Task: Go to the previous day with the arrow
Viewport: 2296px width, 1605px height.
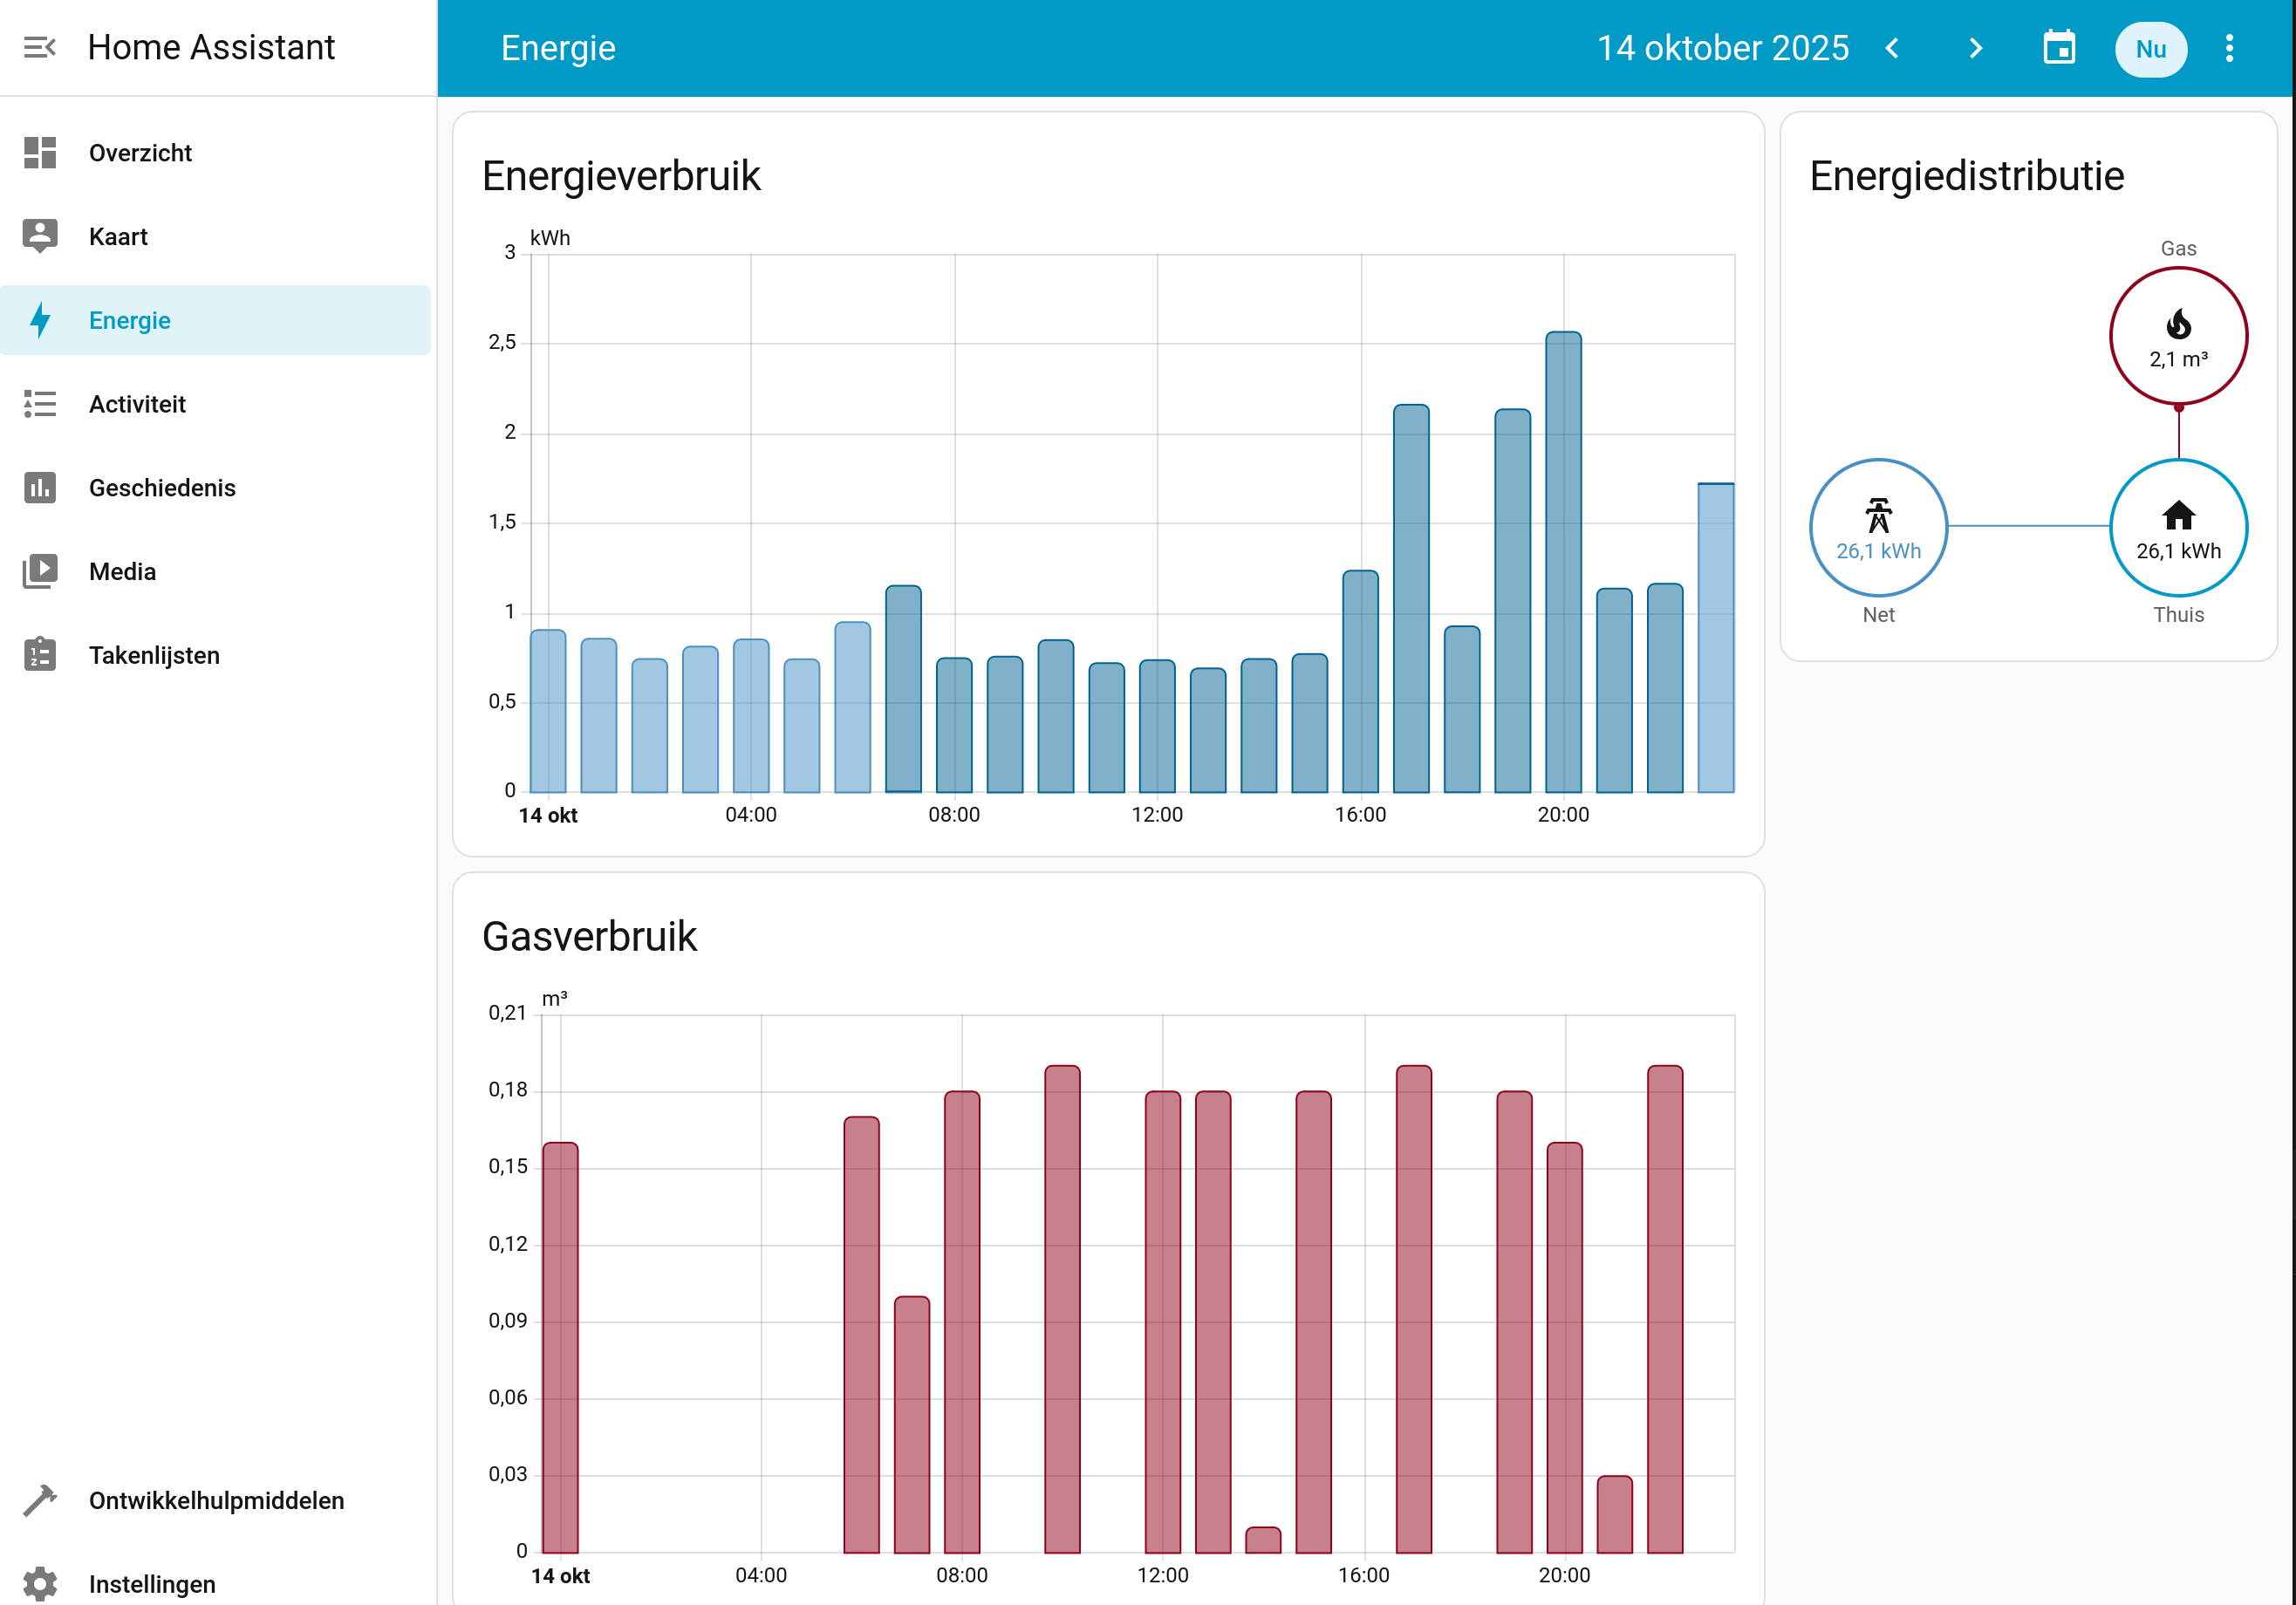Action: click(1892, 47)
